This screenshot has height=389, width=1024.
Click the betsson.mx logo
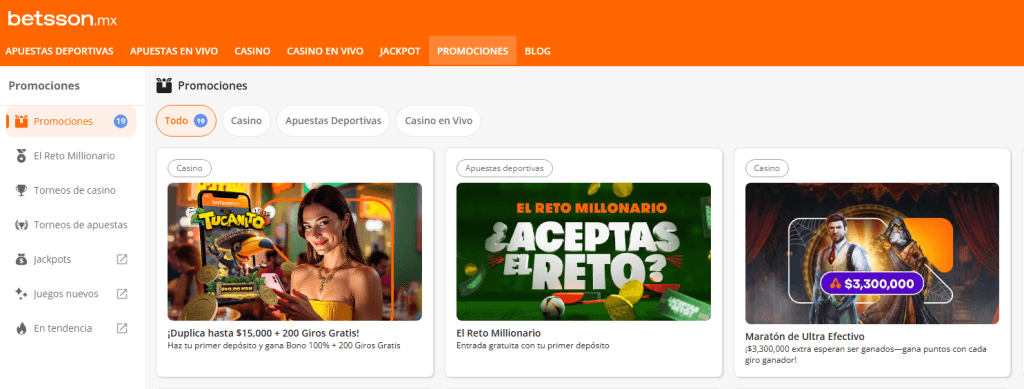[62, 19]
